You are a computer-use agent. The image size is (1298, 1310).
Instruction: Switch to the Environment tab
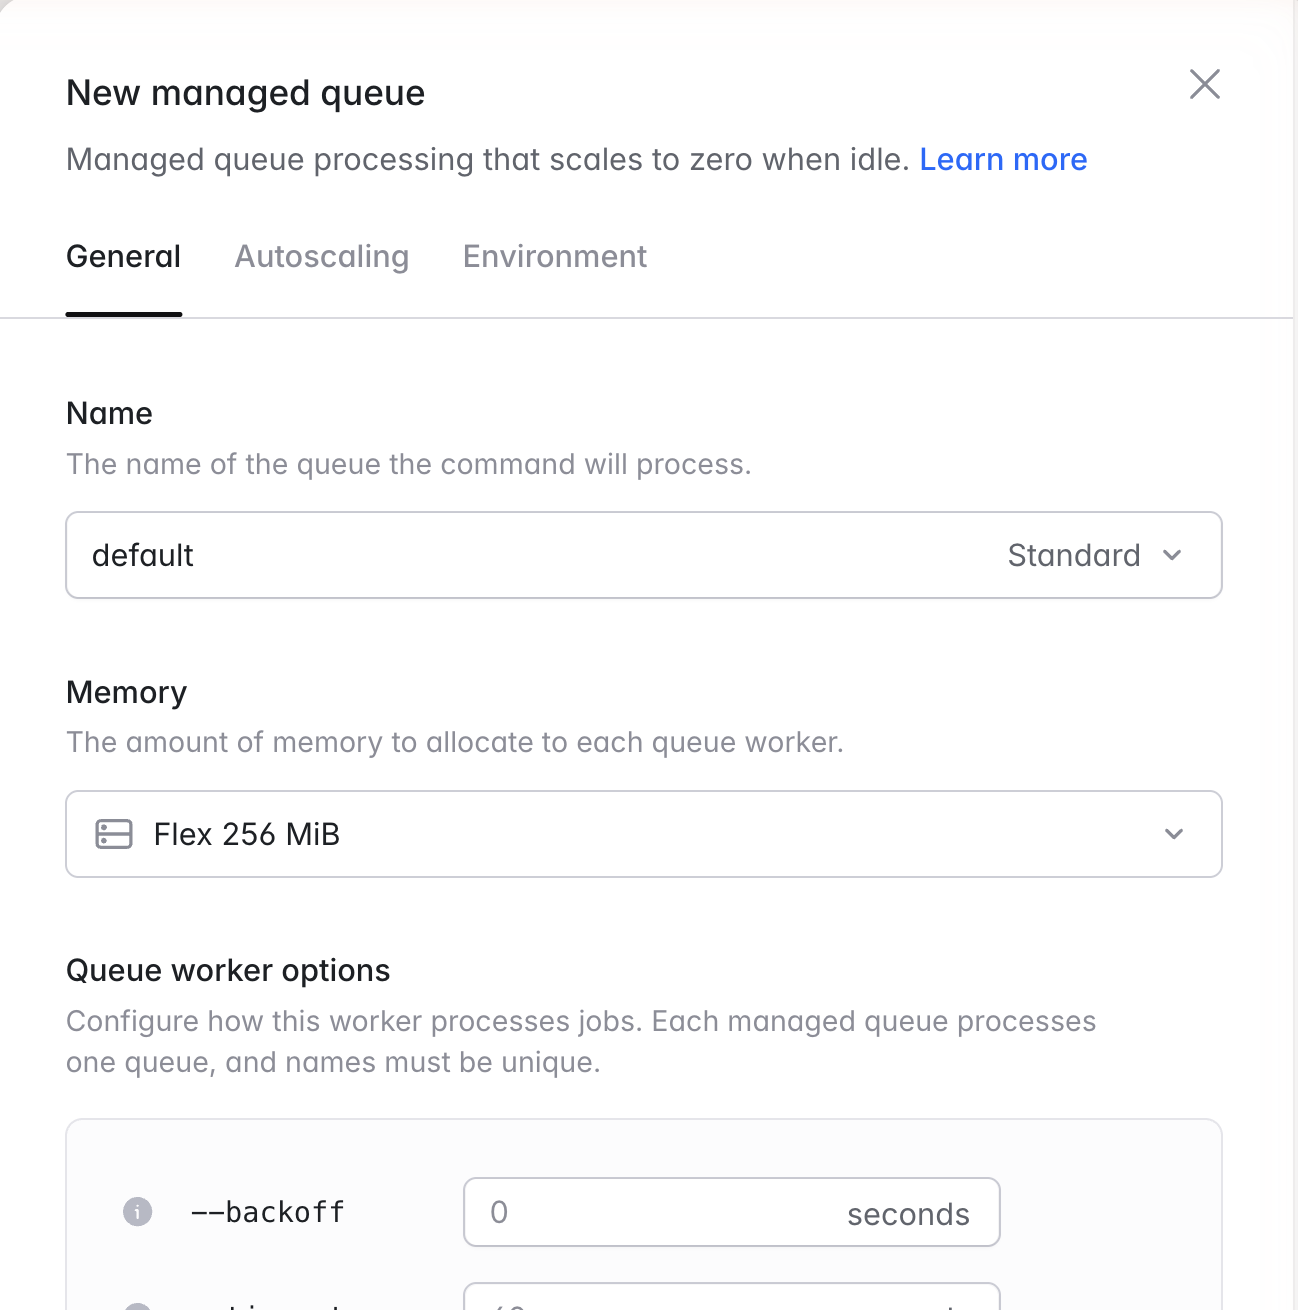click(x=555, y=257)
